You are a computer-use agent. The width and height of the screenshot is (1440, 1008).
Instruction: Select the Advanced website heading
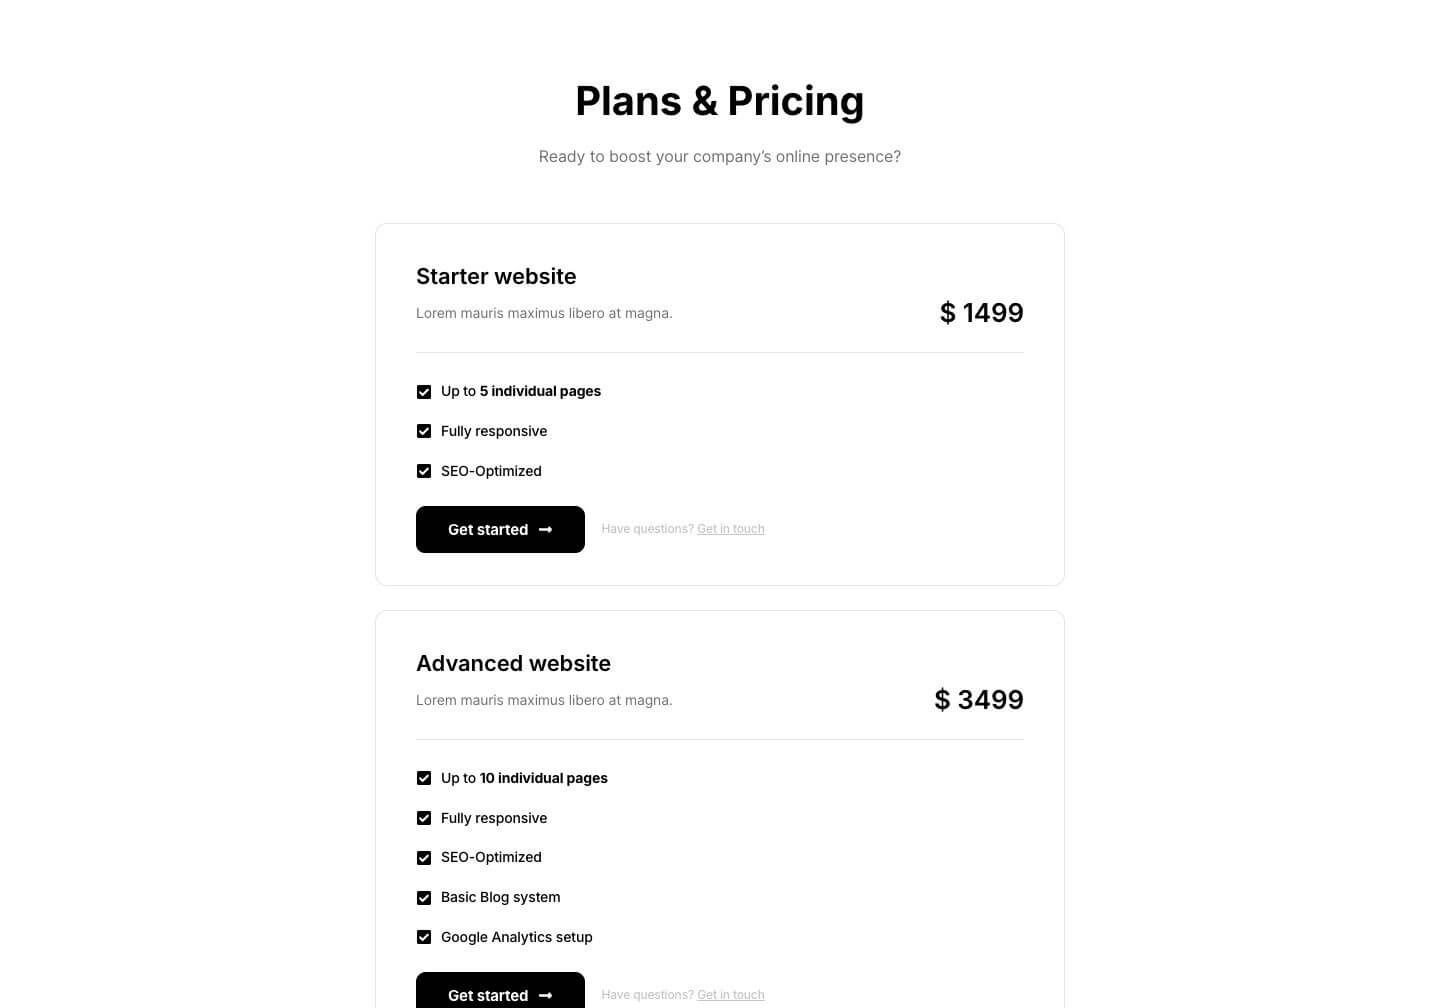coord(513,663)
